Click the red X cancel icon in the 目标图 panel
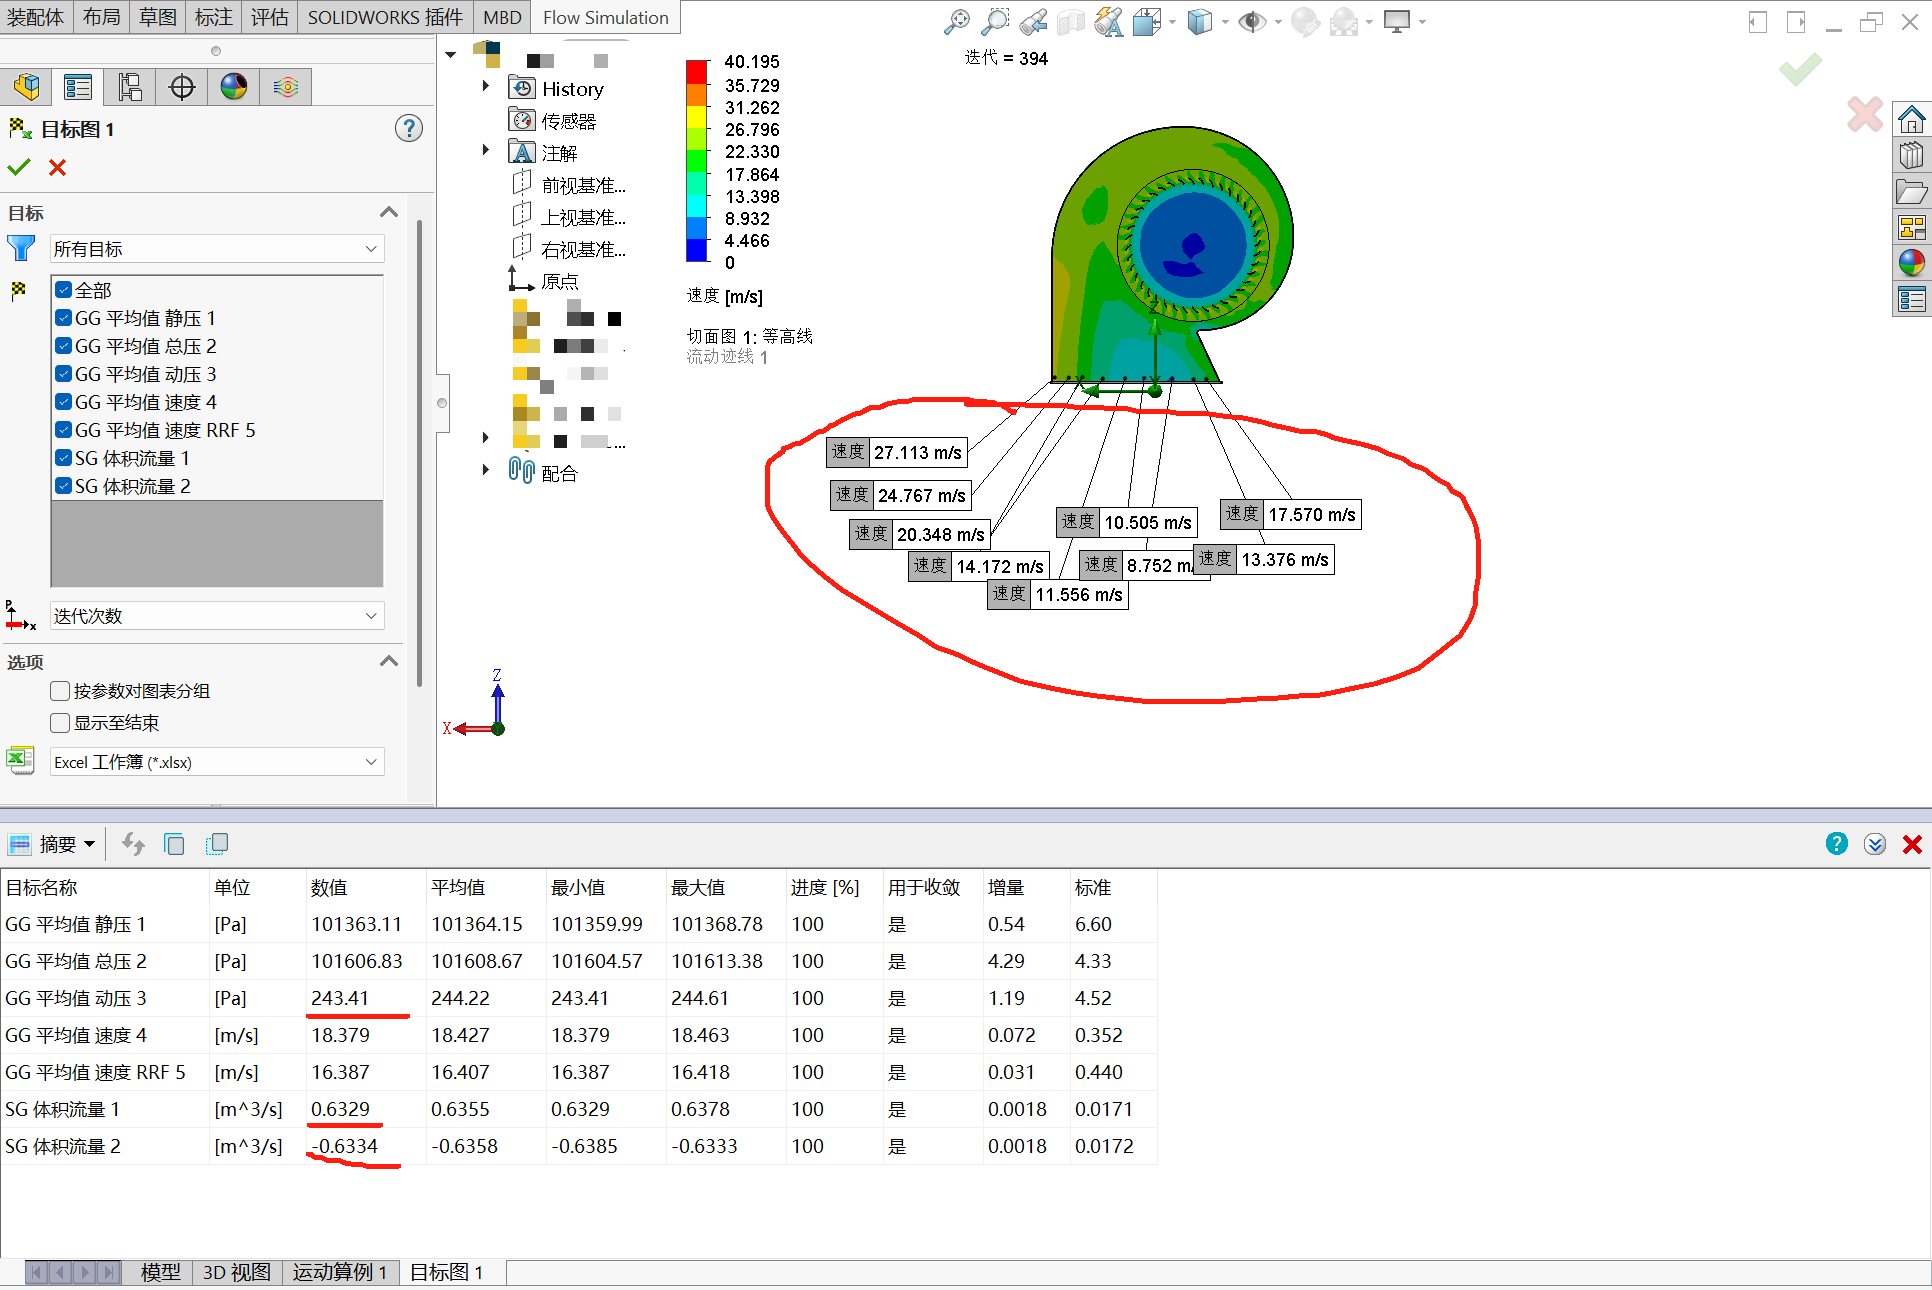Viewport: 1932px width, 1290px height. tap(58, 167)
